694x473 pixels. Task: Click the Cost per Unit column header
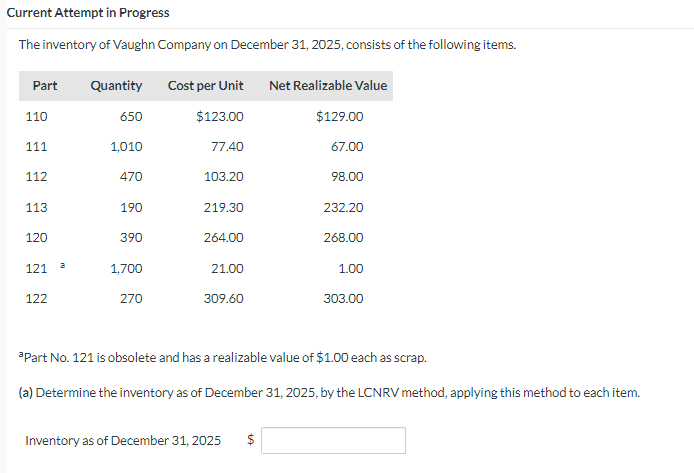206,86
